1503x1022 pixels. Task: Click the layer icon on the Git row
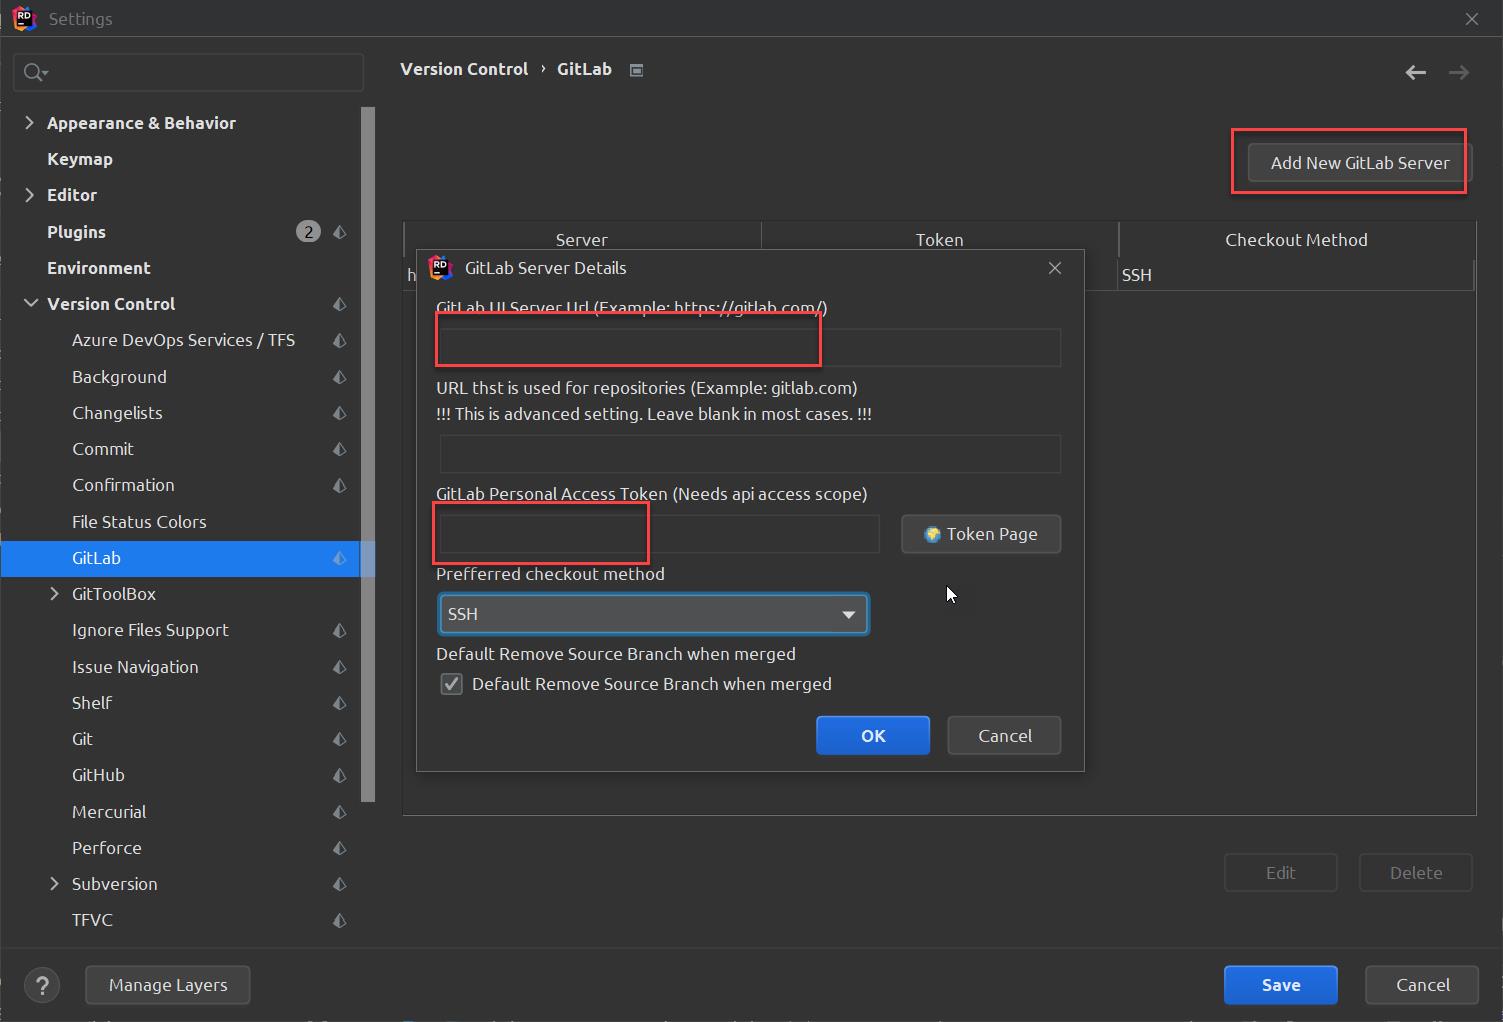pyautogui.click(x=340, y=739)
